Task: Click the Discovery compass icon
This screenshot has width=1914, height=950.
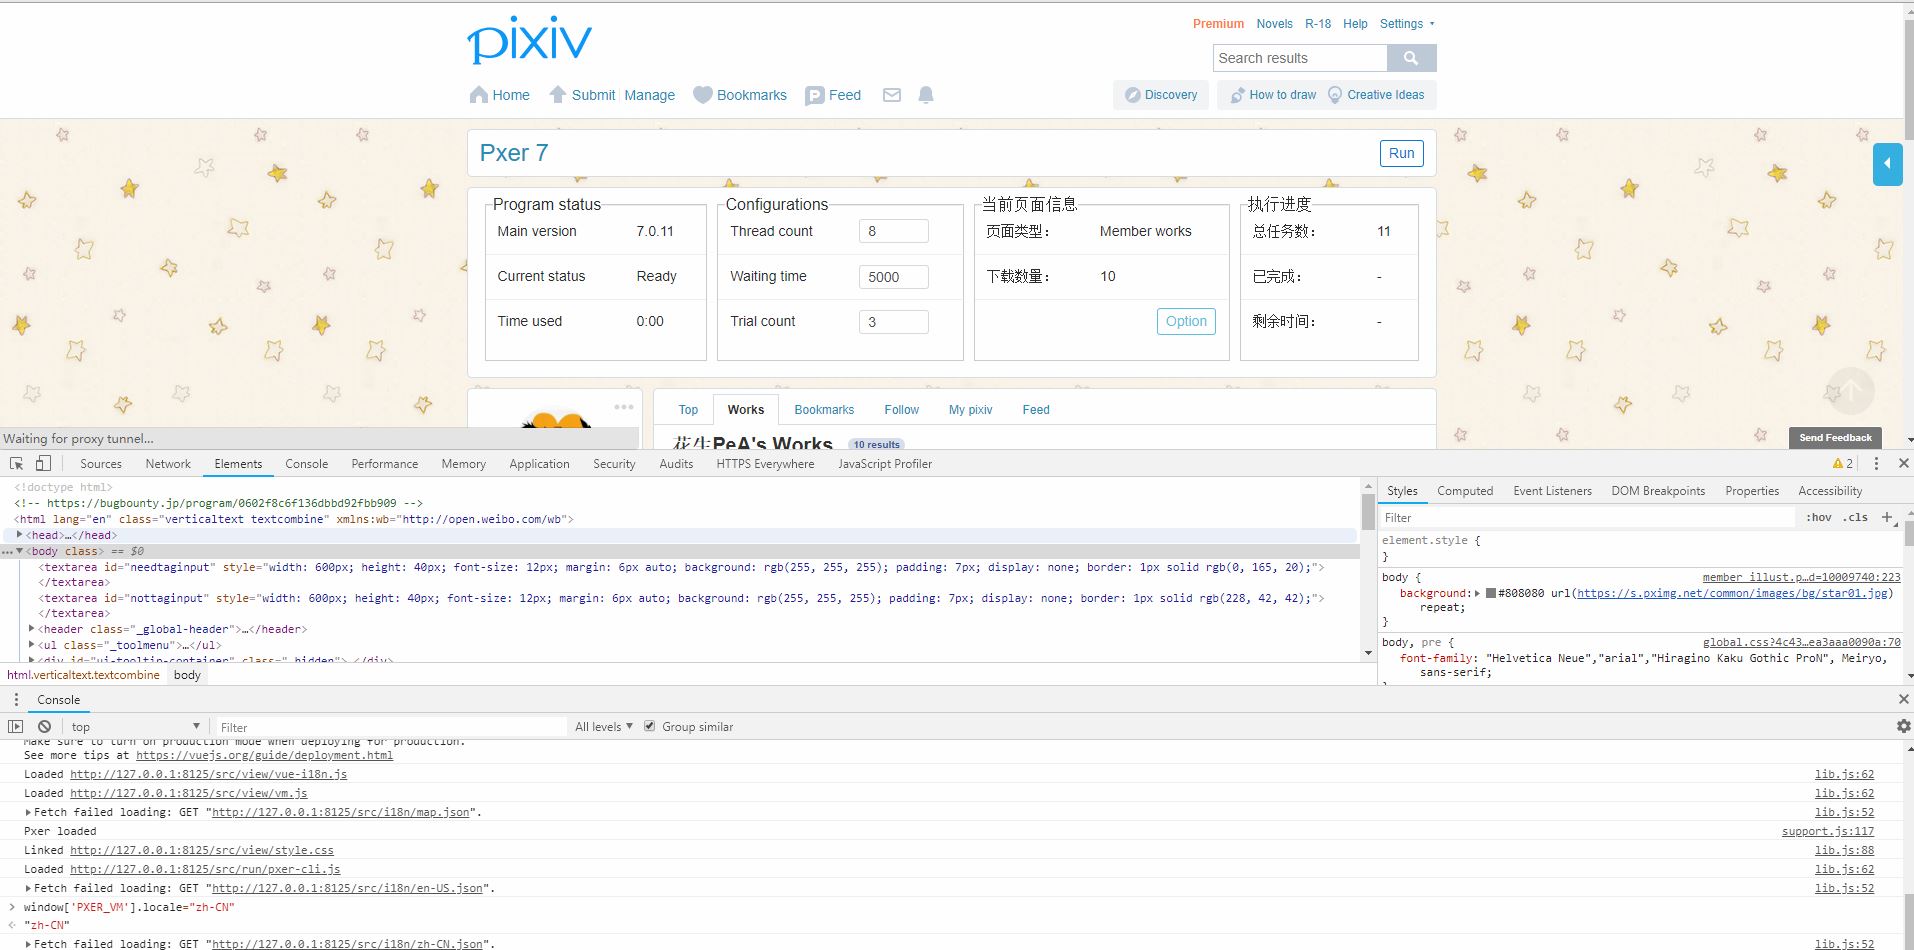Action: pos(1132,95)
